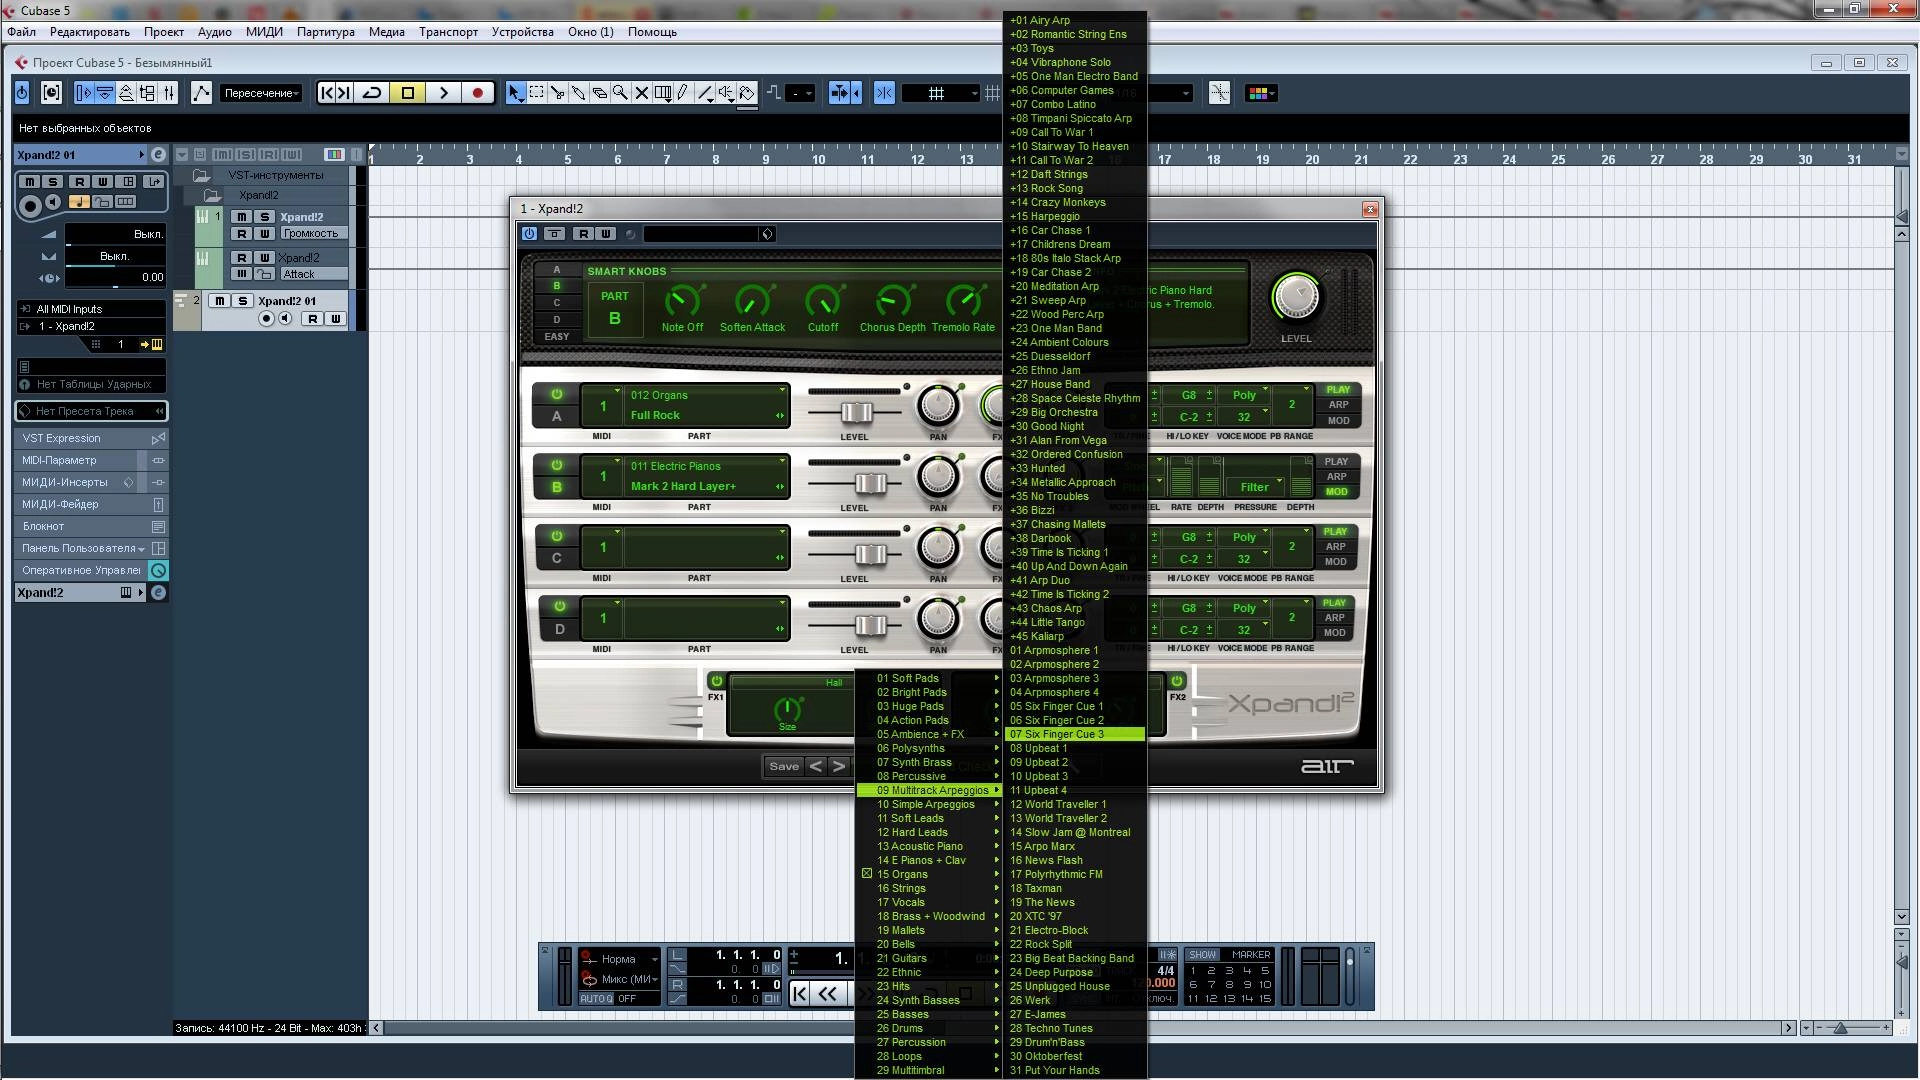The width and height of the screenshot is (1920, 1080).
Task: Expand the МИДИ-Фейдер section
Action: click(x=90, y=504)
